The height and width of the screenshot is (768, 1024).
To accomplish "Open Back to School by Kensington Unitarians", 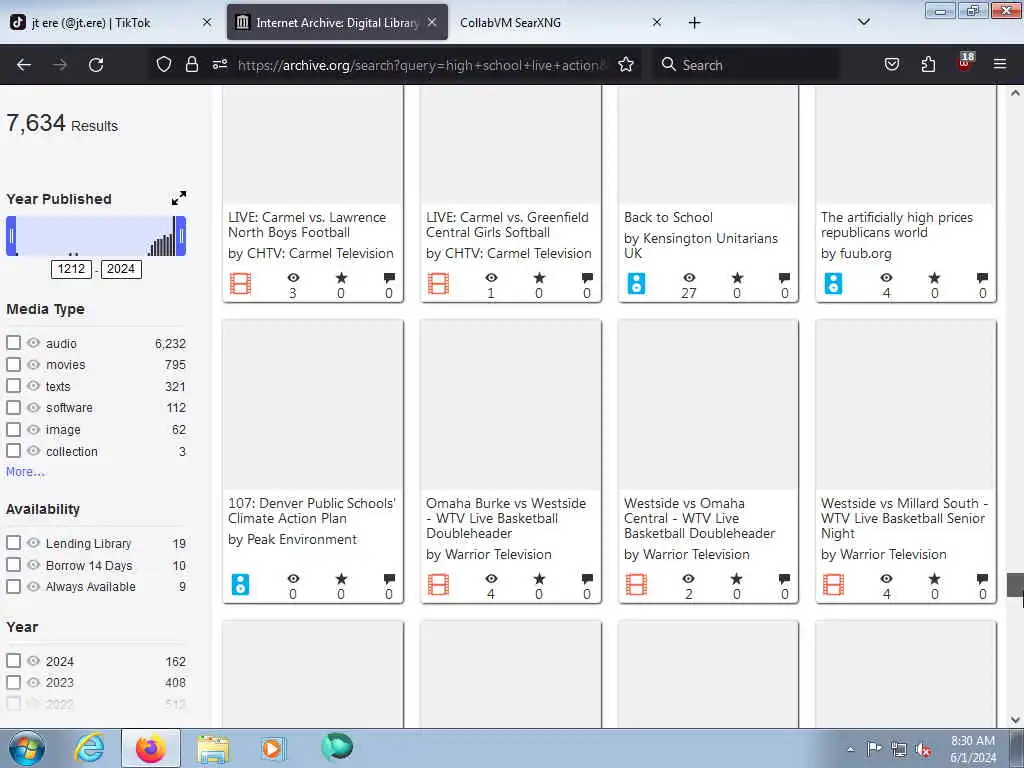I will 668,217.
